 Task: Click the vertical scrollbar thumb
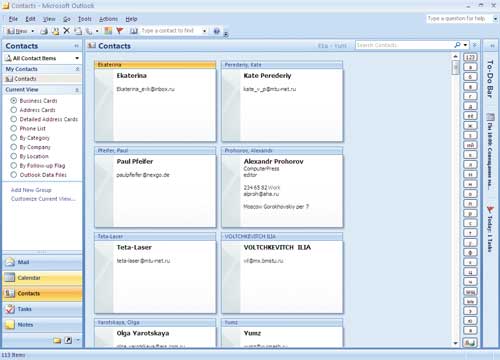[456, 68]
